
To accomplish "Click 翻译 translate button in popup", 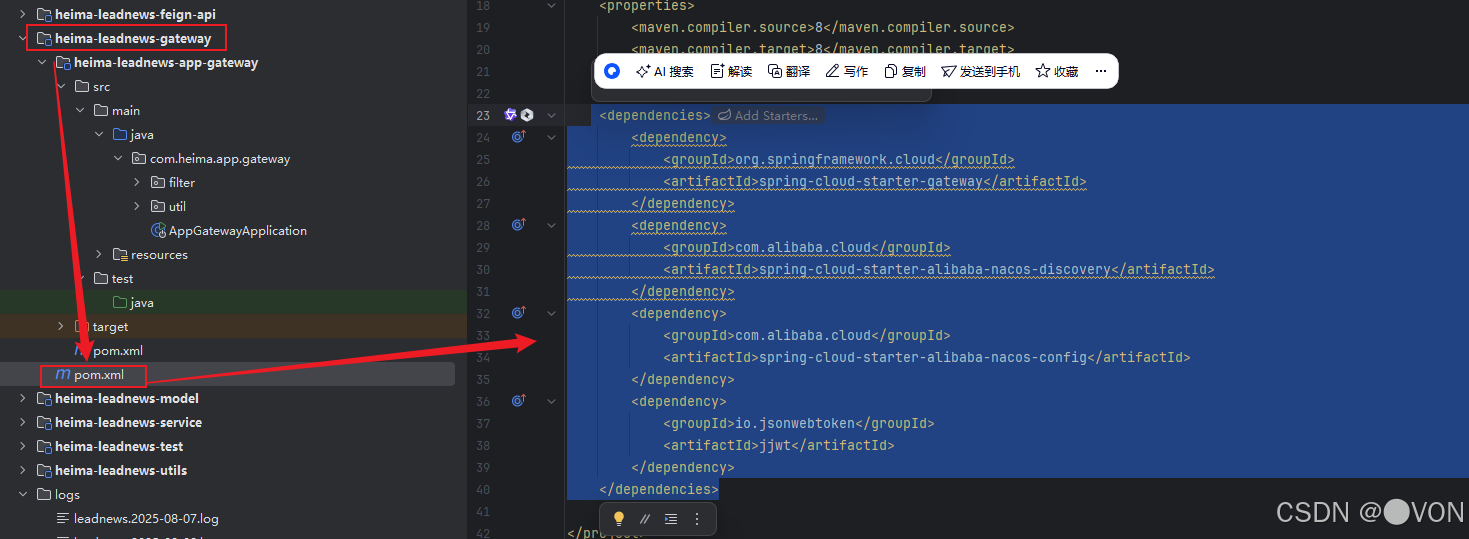I will [x=789, y=71].
